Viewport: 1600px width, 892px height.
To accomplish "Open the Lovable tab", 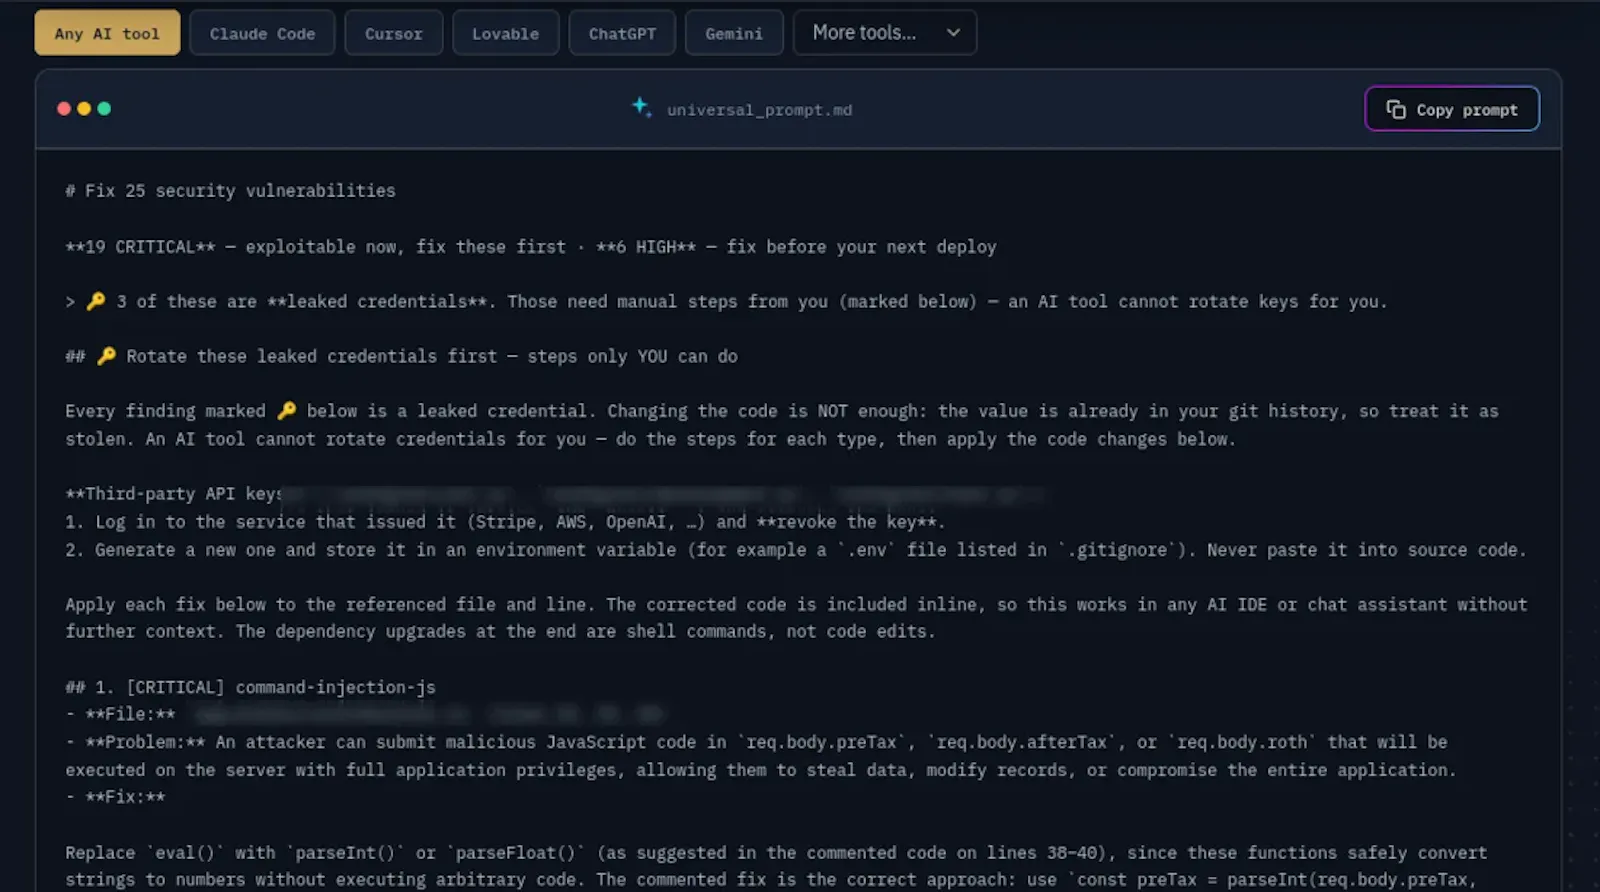I will (505, 33).
